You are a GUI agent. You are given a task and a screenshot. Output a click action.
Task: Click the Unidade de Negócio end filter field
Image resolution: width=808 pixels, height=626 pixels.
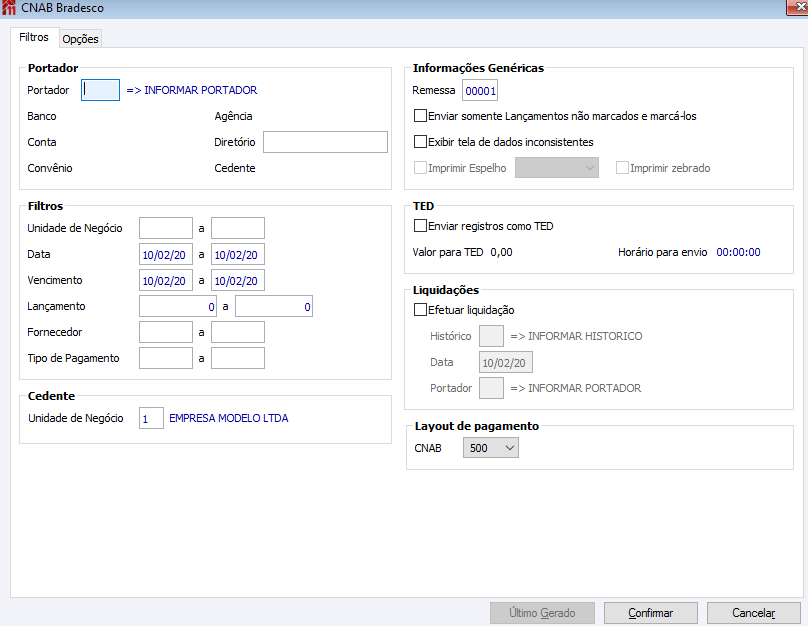238,228
